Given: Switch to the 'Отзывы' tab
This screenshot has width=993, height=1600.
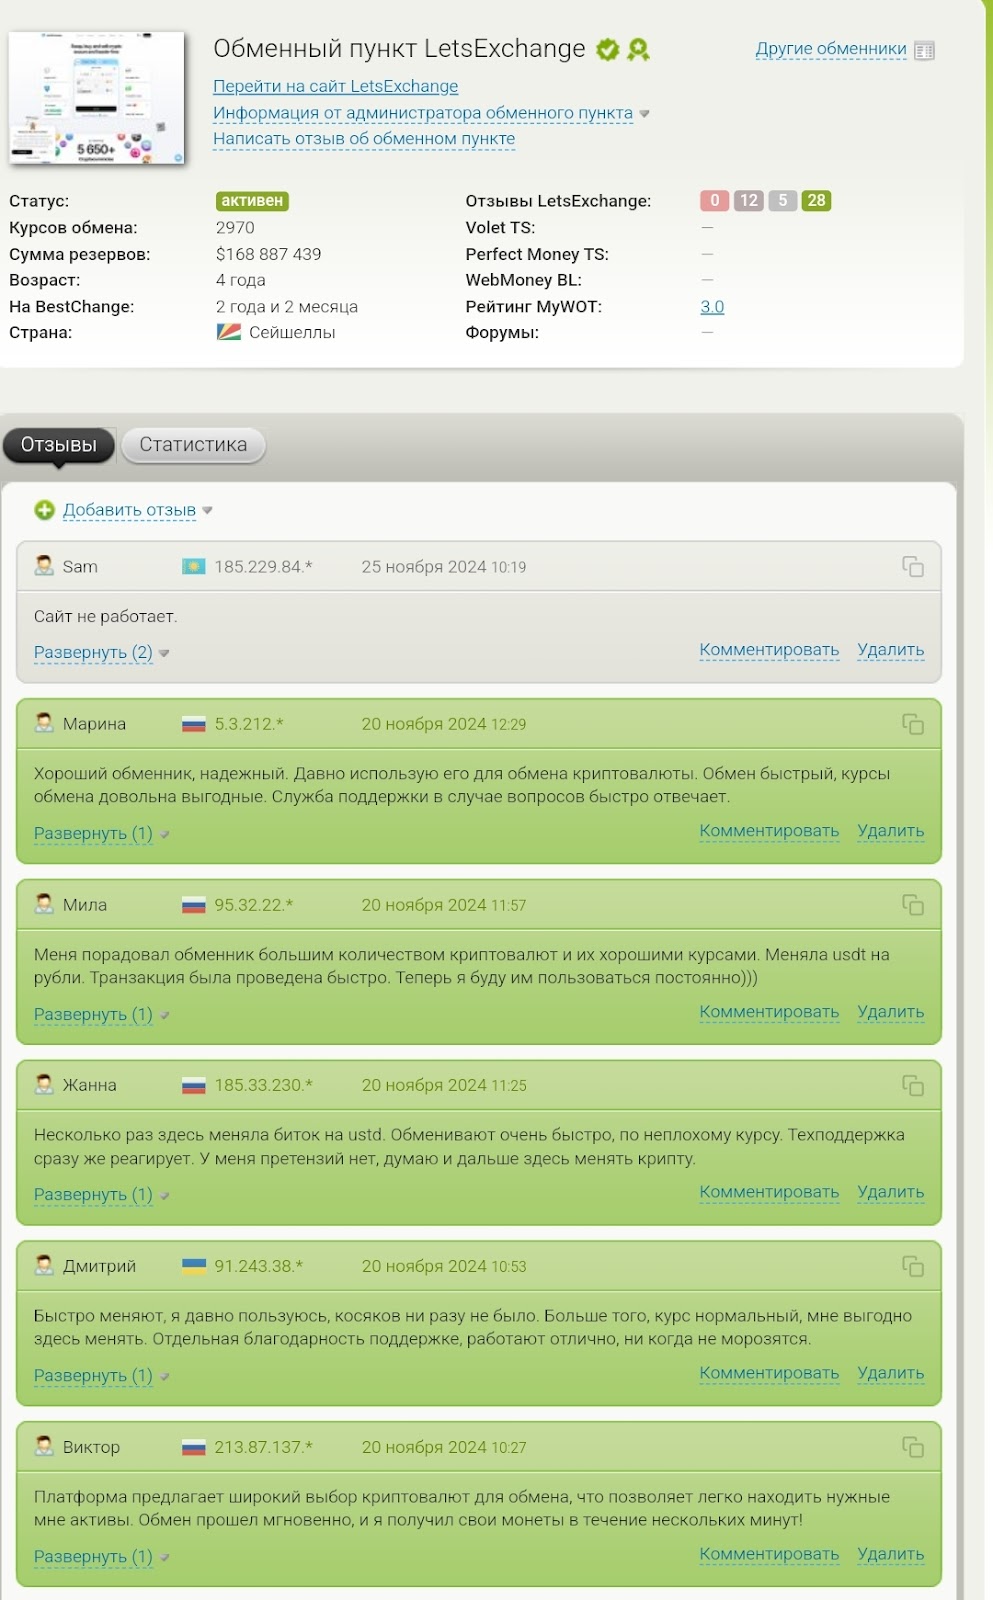Looking at the screenshot, I should coord(59,445).
